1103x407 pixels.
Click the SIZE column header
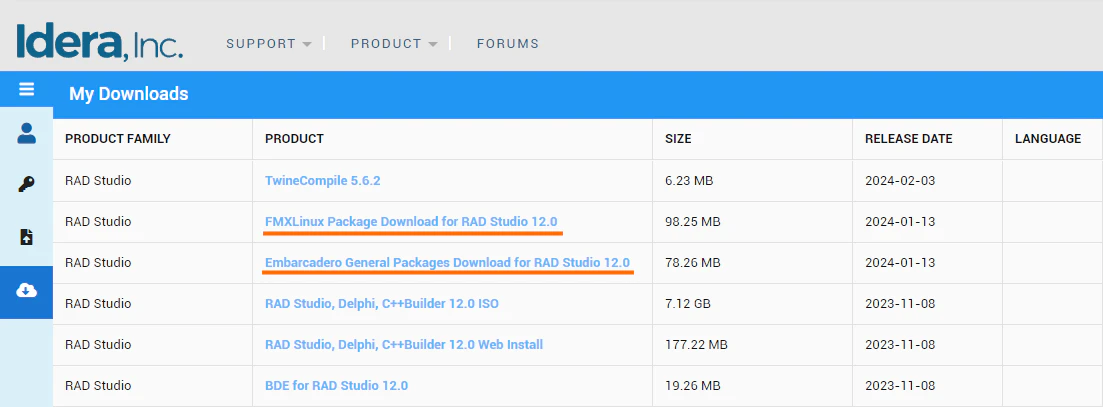click(678, 138)
